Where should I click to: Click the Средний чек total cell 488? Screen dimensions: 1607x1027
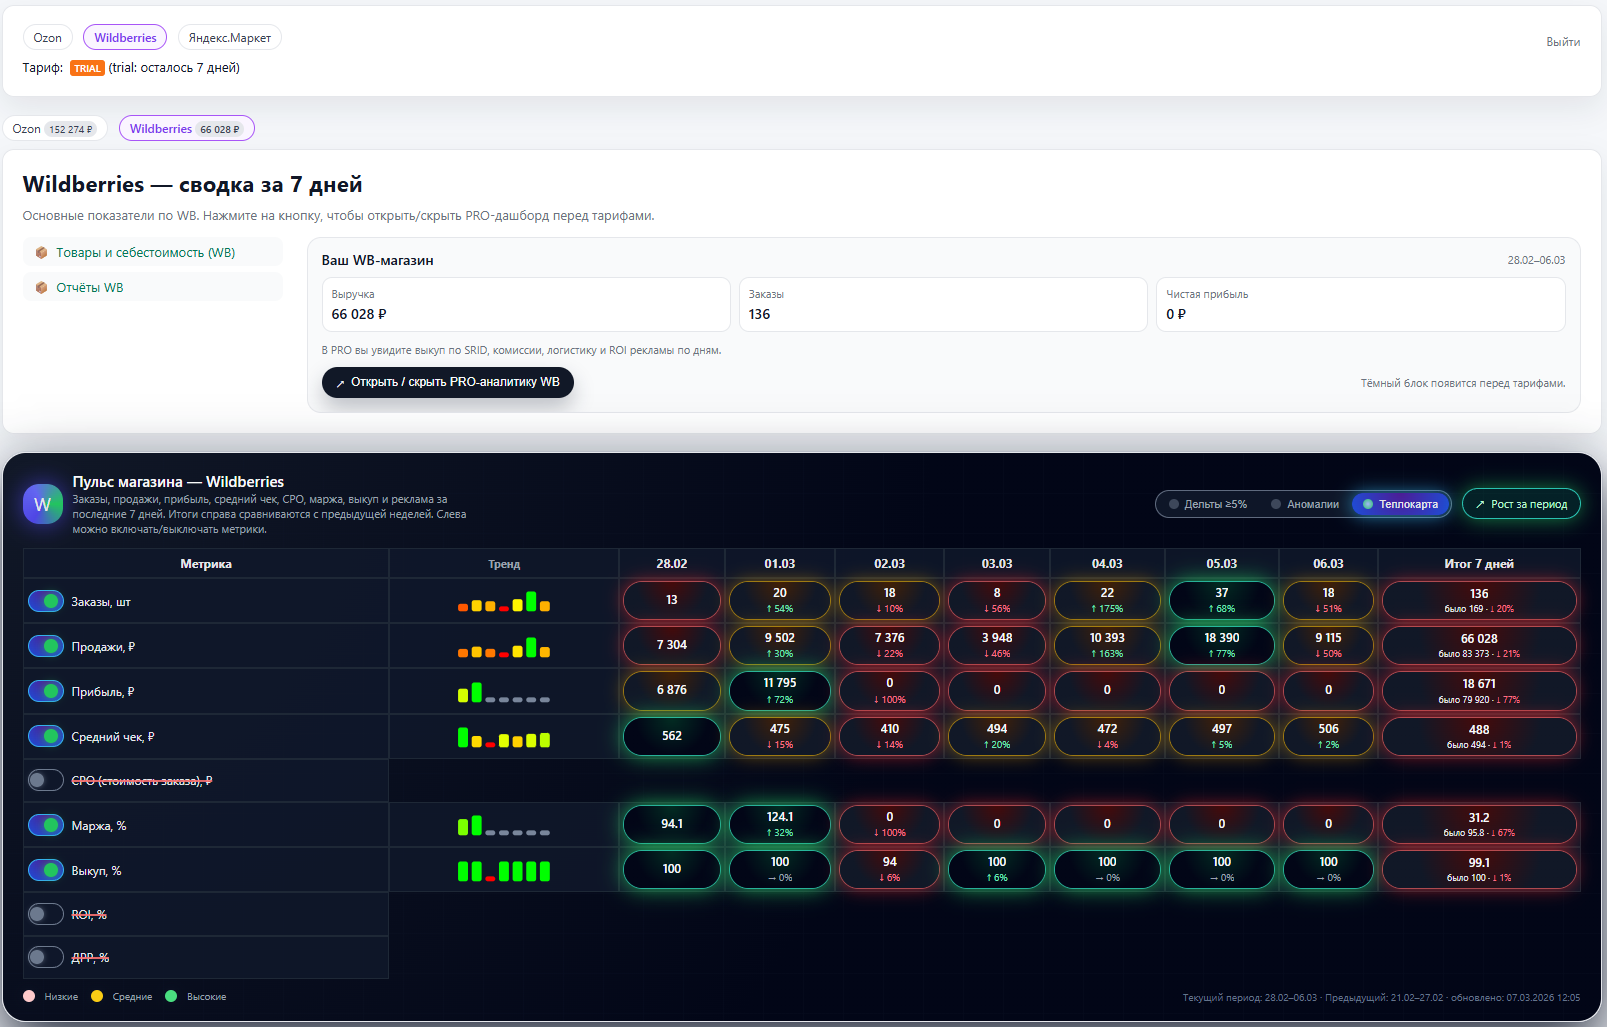pos(1479,736)
